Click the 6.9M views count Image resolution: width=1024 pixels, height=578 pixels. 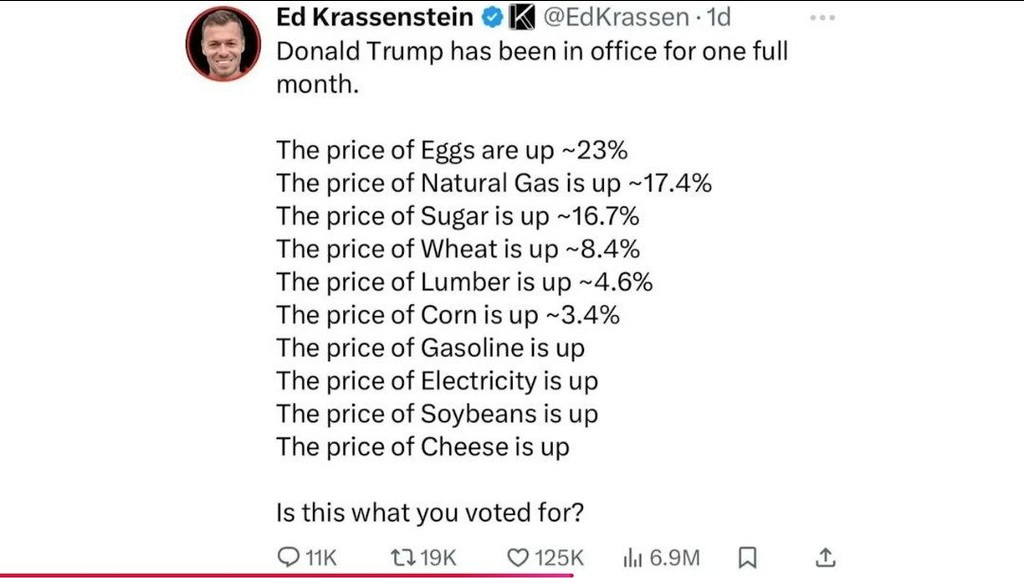click(675, 557)
